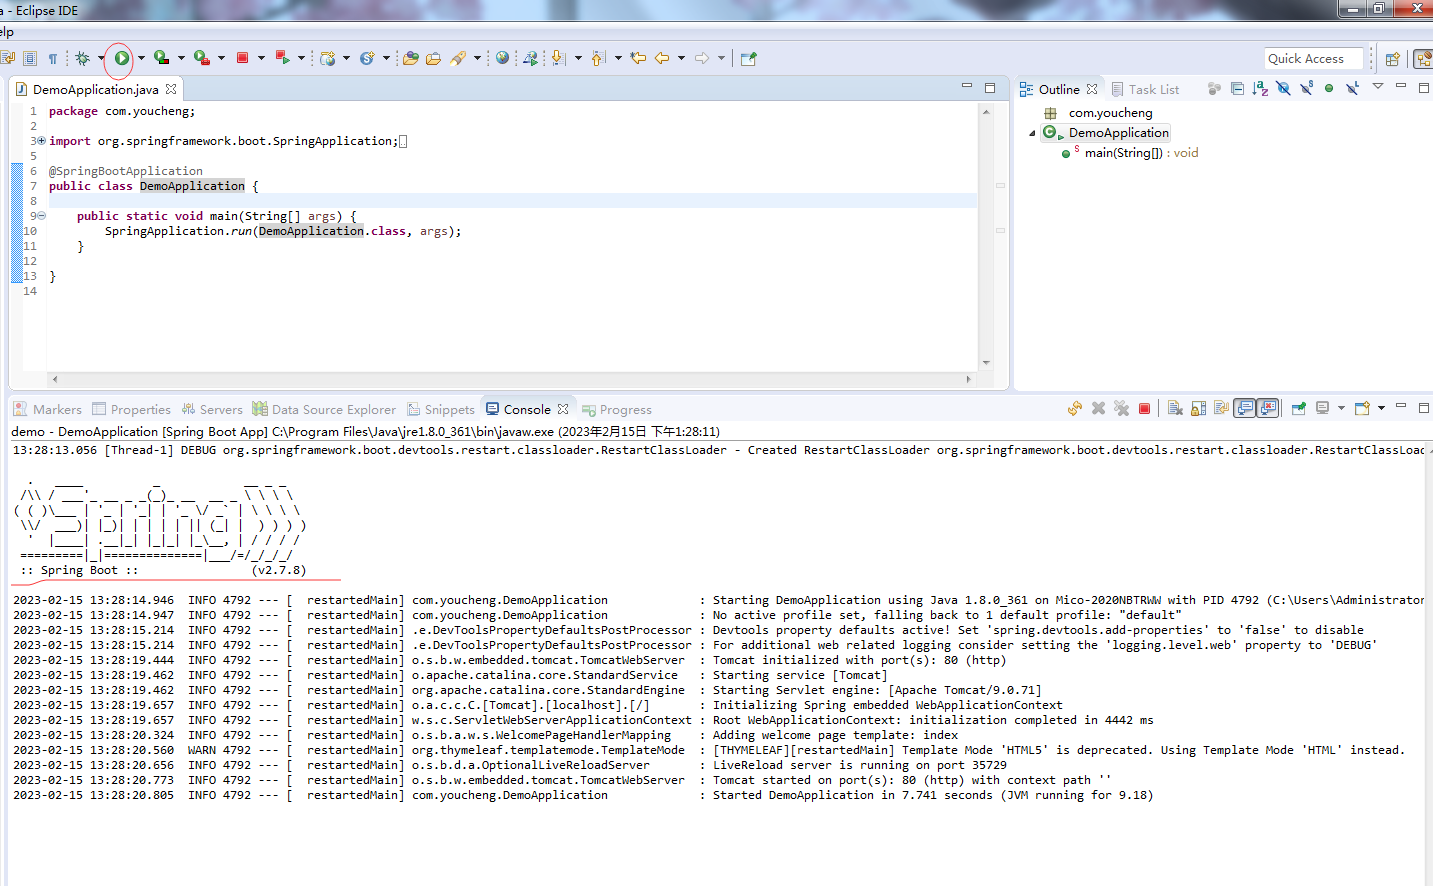
Task: Click the Open Perspective icon
Action: (x=1392, y=59)
